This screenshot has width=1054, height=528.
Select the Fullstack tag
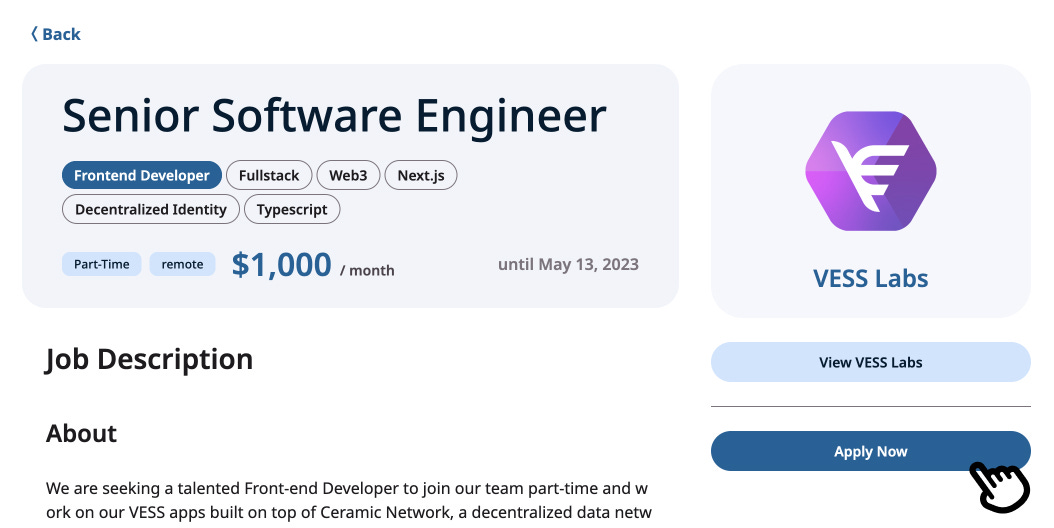(269, 176)
